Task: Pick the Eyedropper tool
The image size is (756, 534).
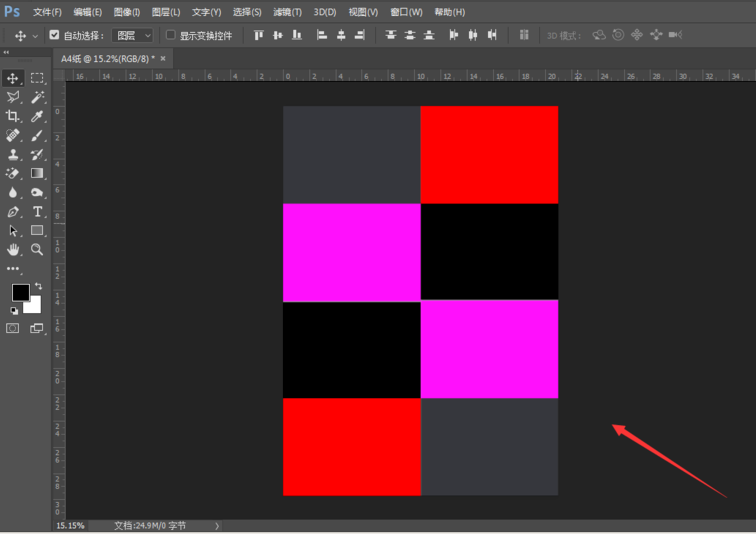Action: click(37, 116)
